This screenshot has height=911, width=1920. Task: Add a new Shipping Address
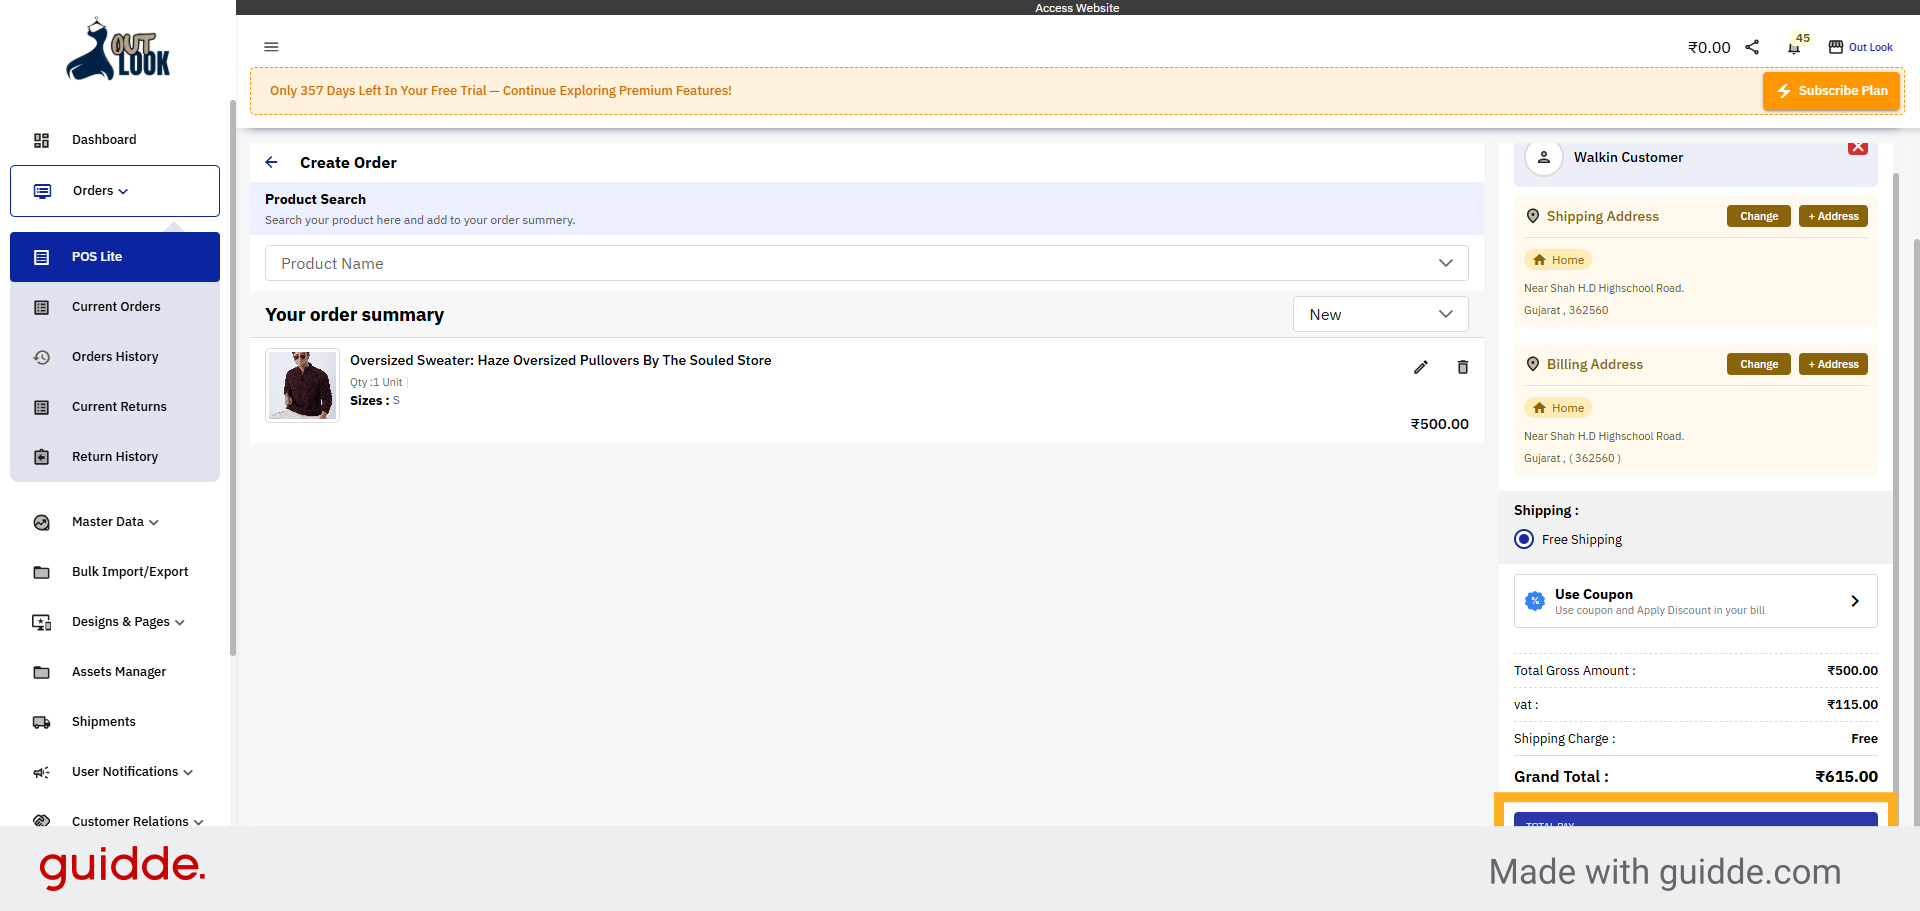[1833, 216]
